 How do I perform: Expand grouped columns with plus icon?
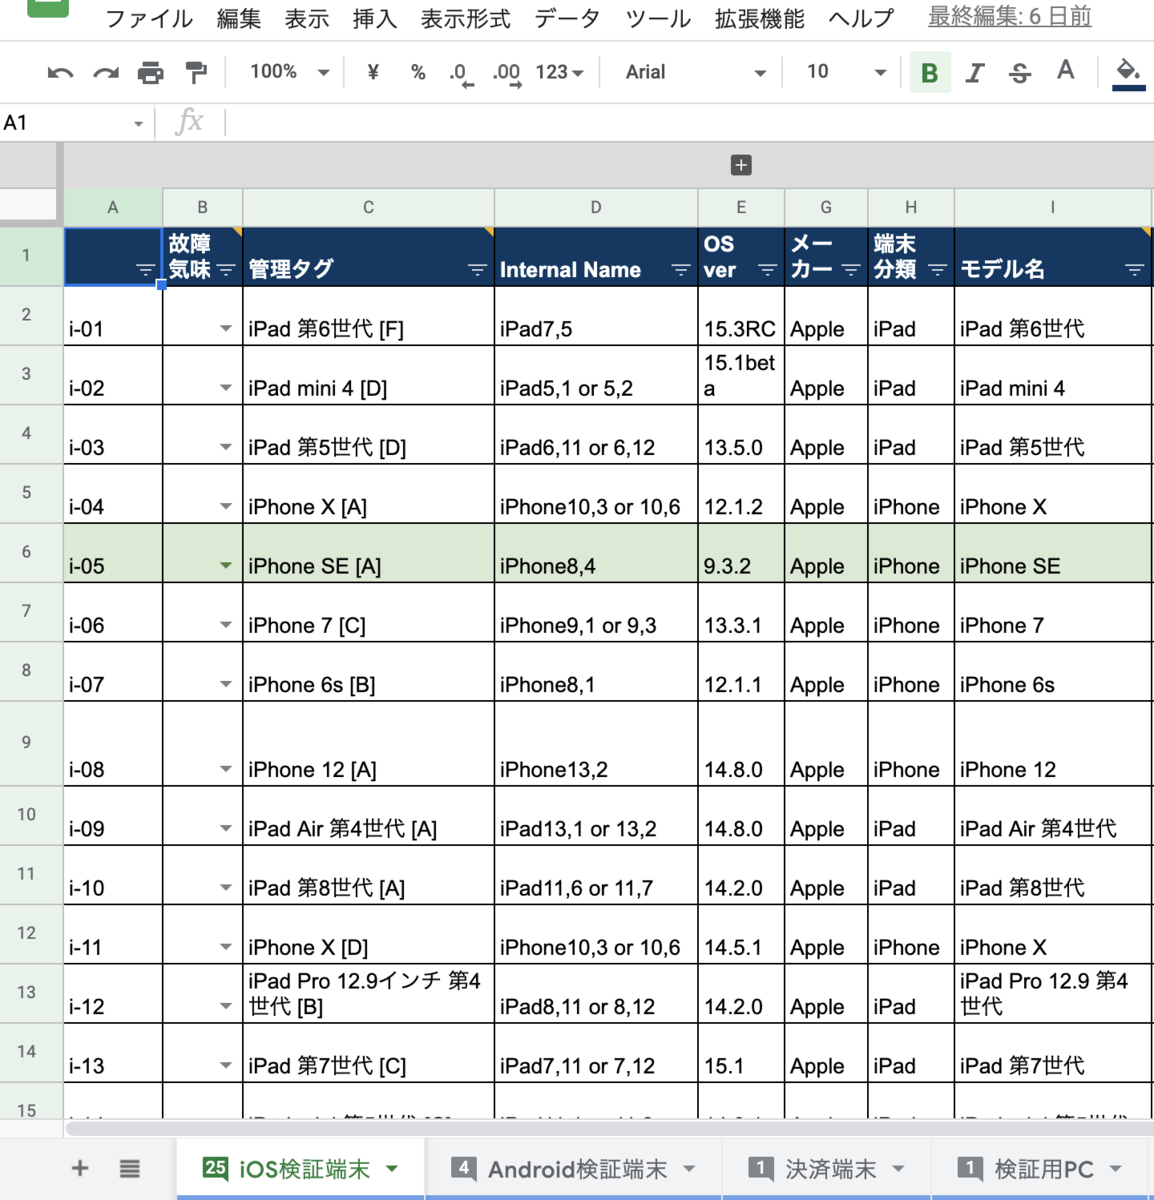[x=741, y=165]
